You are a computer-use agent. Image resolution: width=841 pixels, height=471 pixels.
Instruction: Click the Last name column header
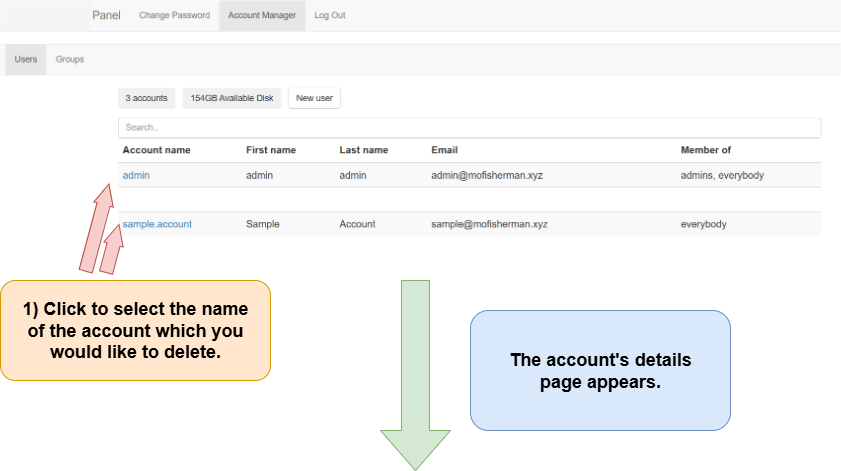coord(363,150)
